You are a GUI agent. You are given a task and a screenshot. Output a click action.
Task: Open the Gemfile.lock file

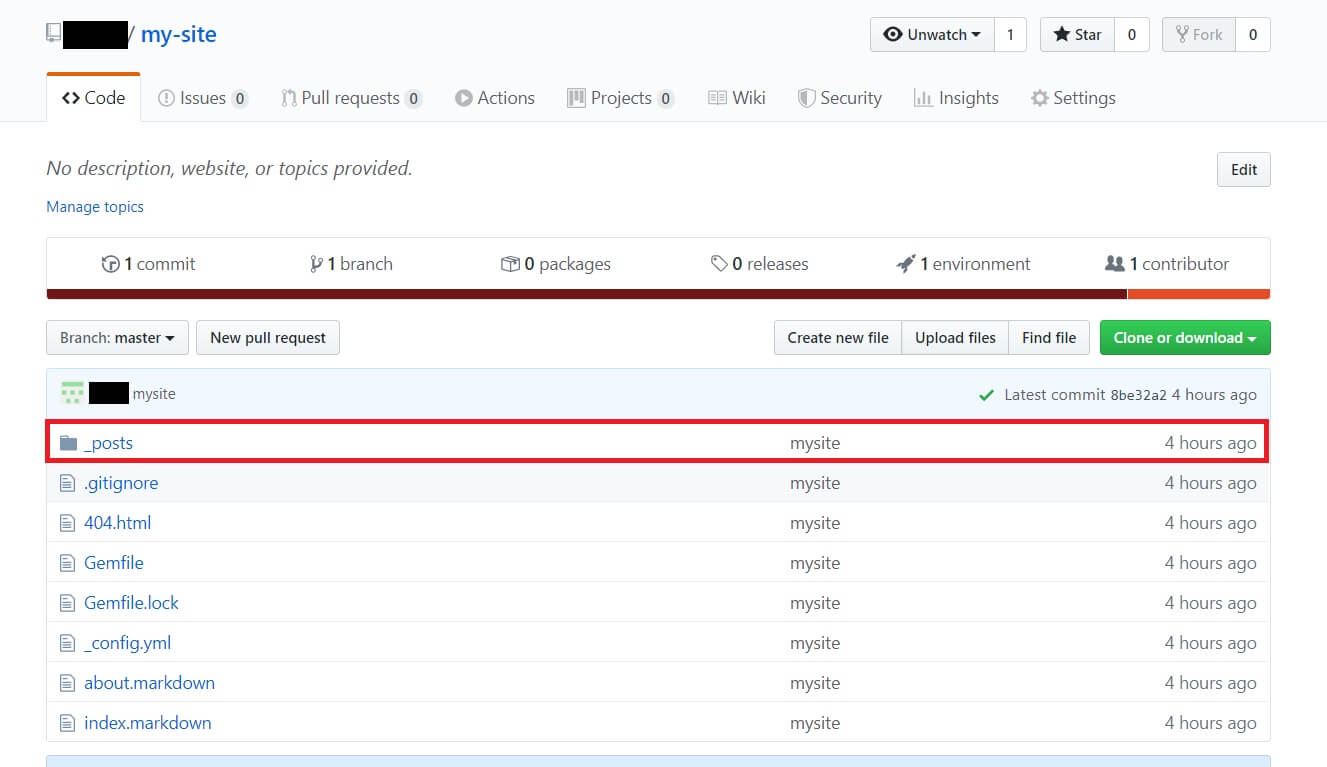[x=131, y=603]
